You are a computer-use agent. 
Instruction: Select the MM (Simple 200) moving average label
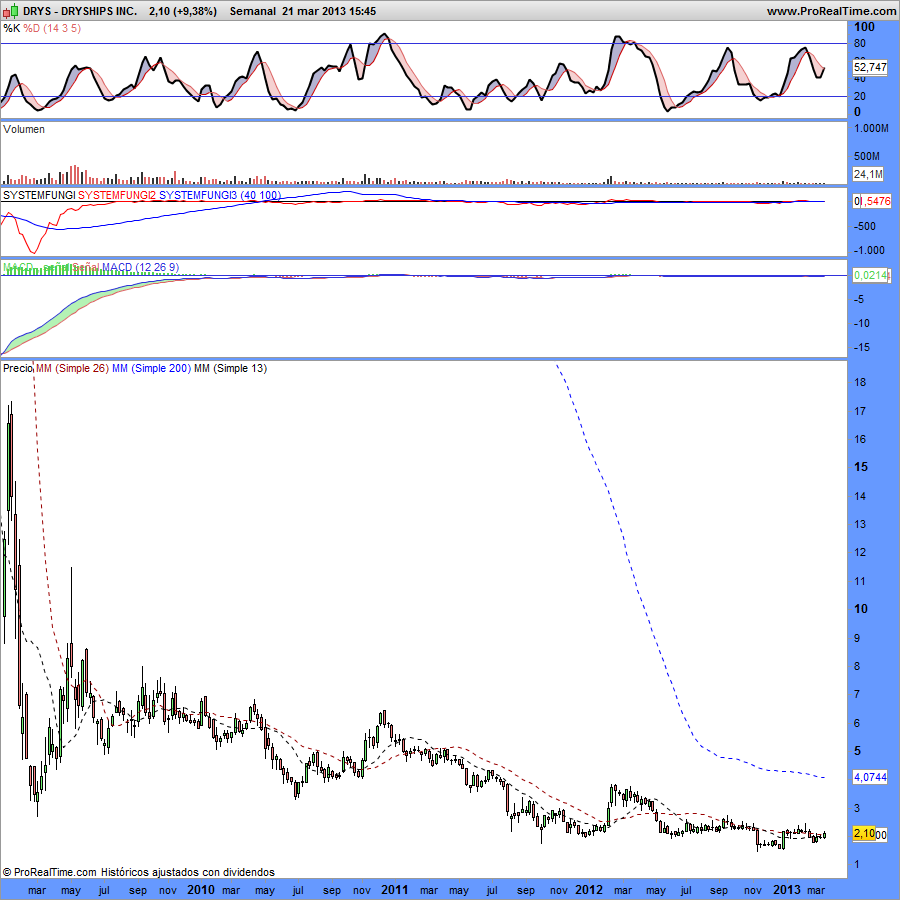152,368
